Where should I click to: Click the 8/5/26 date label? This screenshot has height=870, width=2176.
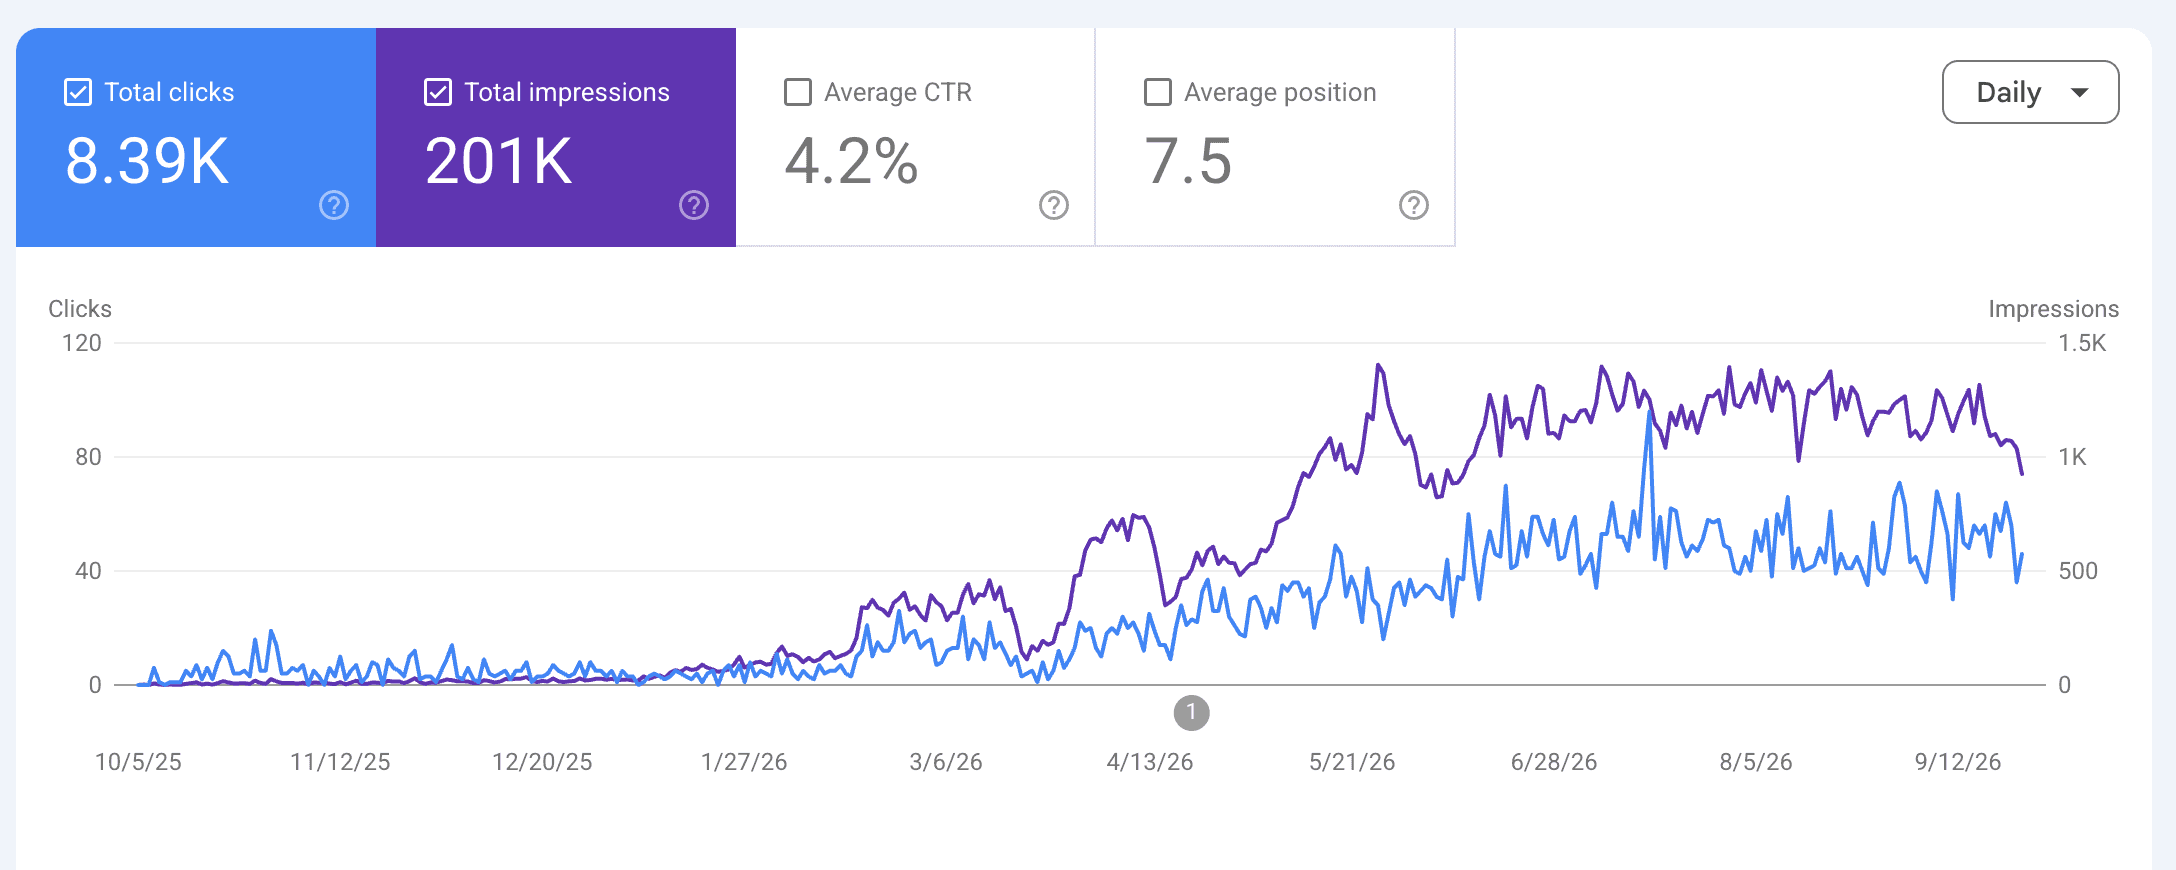click(x=1756, y=762)
